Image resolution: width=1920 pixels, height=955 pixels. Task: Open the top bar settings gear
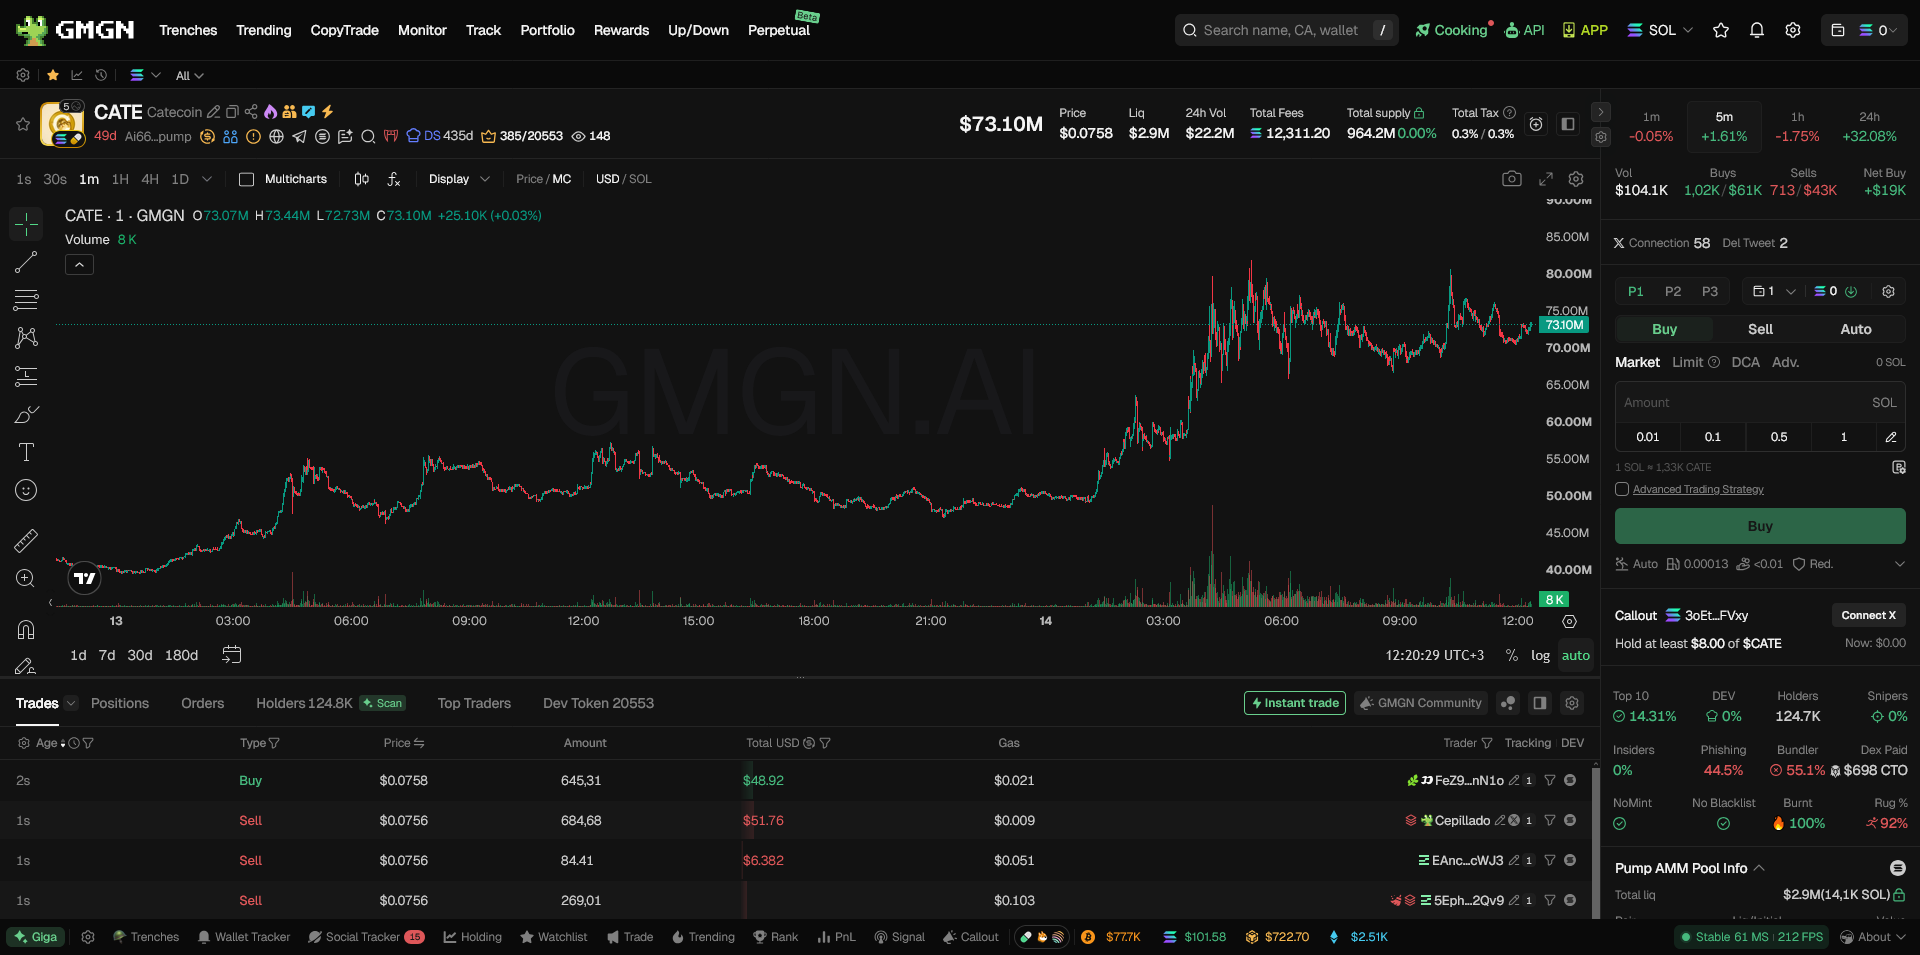(1792, 30)
